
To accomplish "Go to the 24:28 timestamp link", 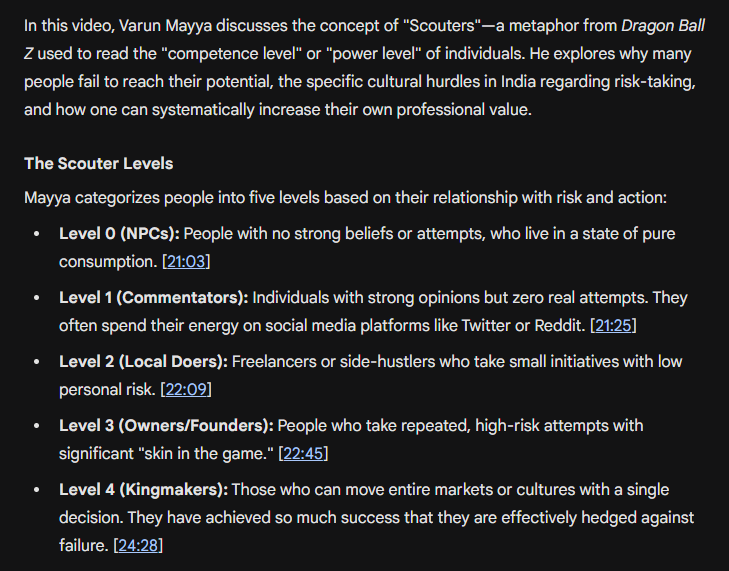I will (x=138, y=546).
